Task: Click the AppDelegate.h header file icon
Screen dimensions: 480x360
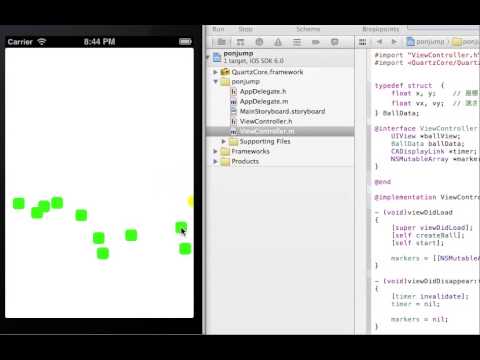Action: [234, 91]
